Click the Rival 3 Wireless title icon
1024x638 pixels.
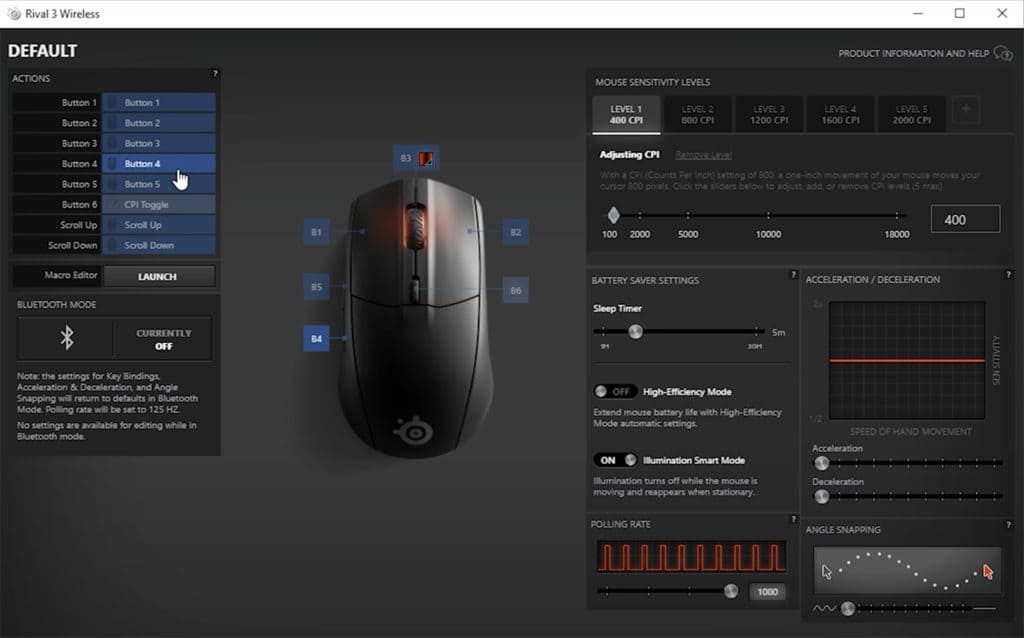point(14,14)
